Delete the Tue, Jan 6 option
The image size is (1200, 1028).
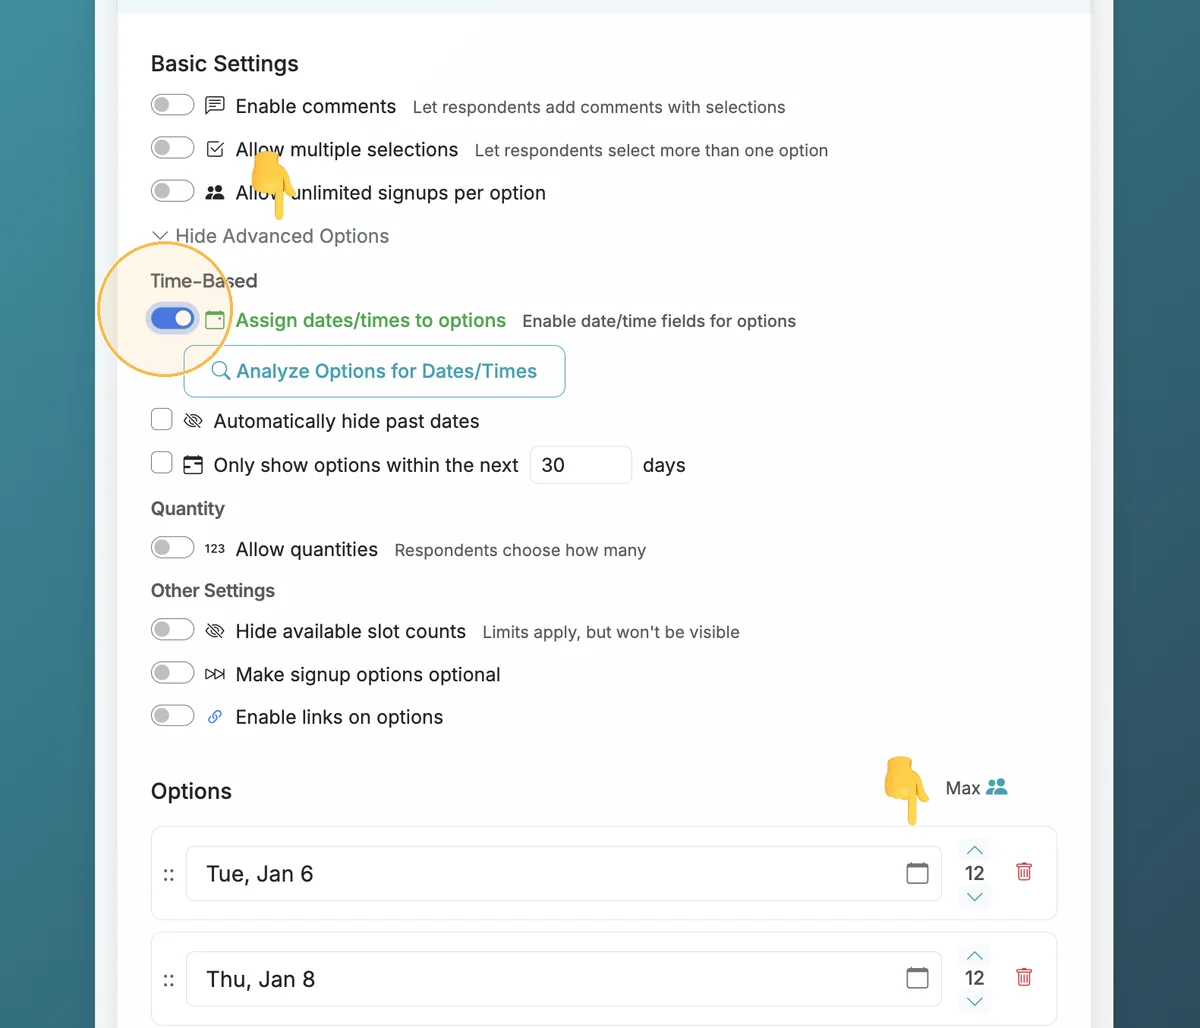(1024, 872)
